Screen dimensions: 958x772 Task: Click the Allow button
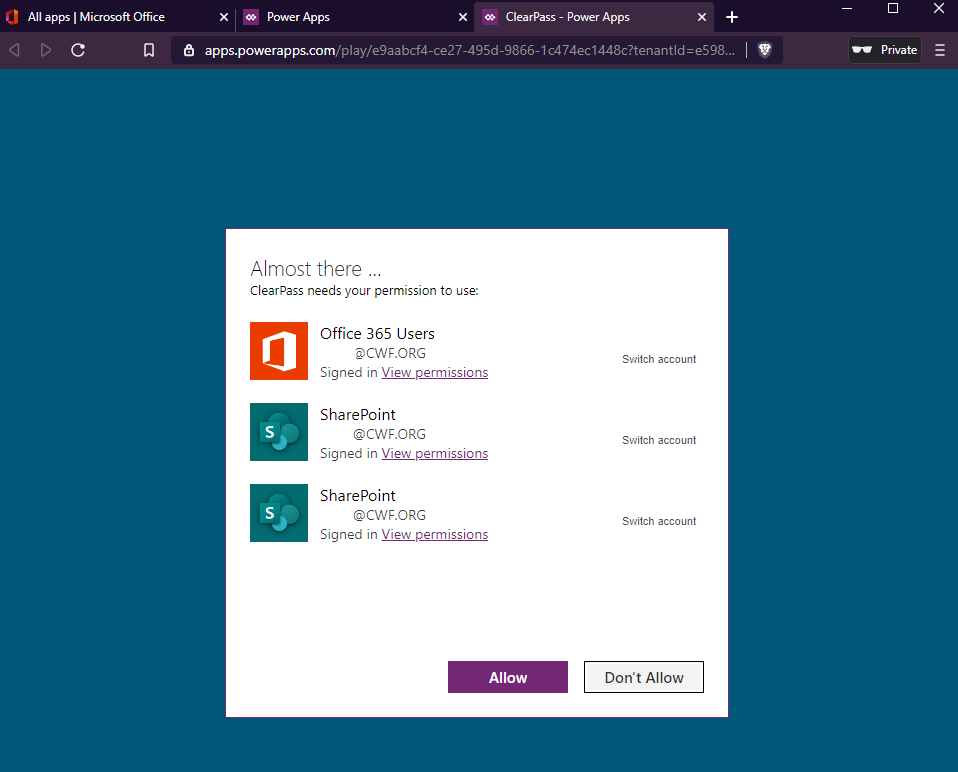point(508,677)
